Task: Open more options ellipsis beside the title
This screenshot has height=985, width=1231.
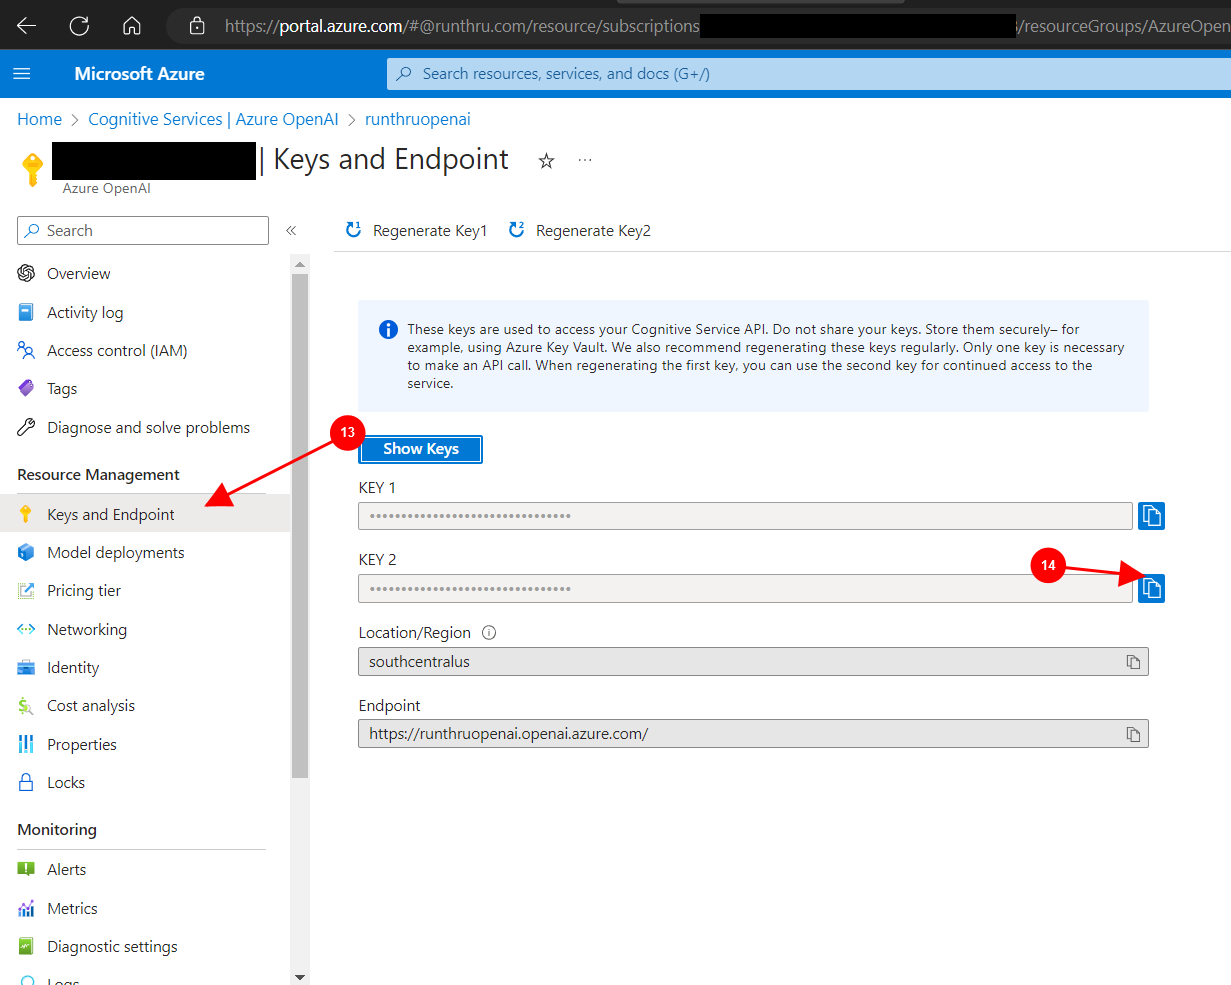Action: (585, 160)
